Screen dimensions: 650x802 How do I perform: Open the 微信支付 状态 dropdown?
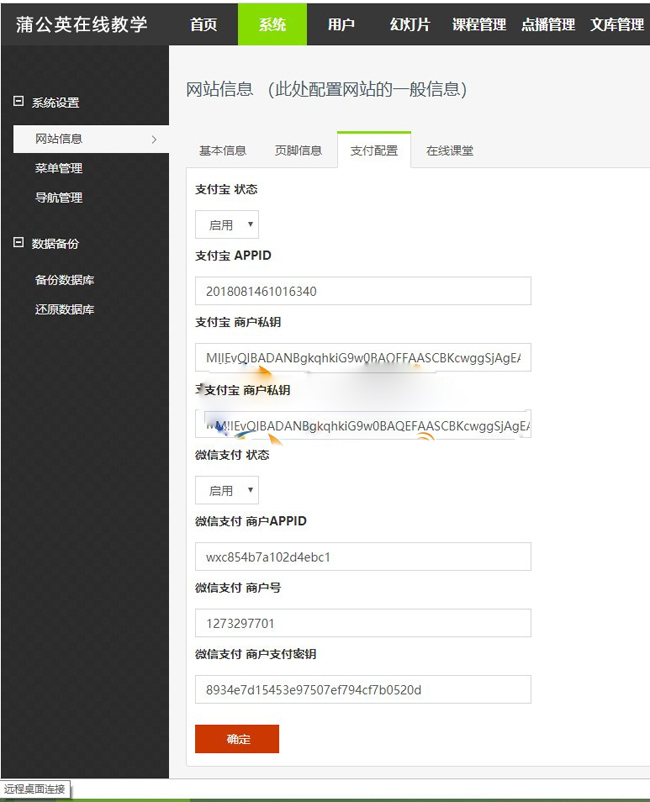click(x=227, y=491)
